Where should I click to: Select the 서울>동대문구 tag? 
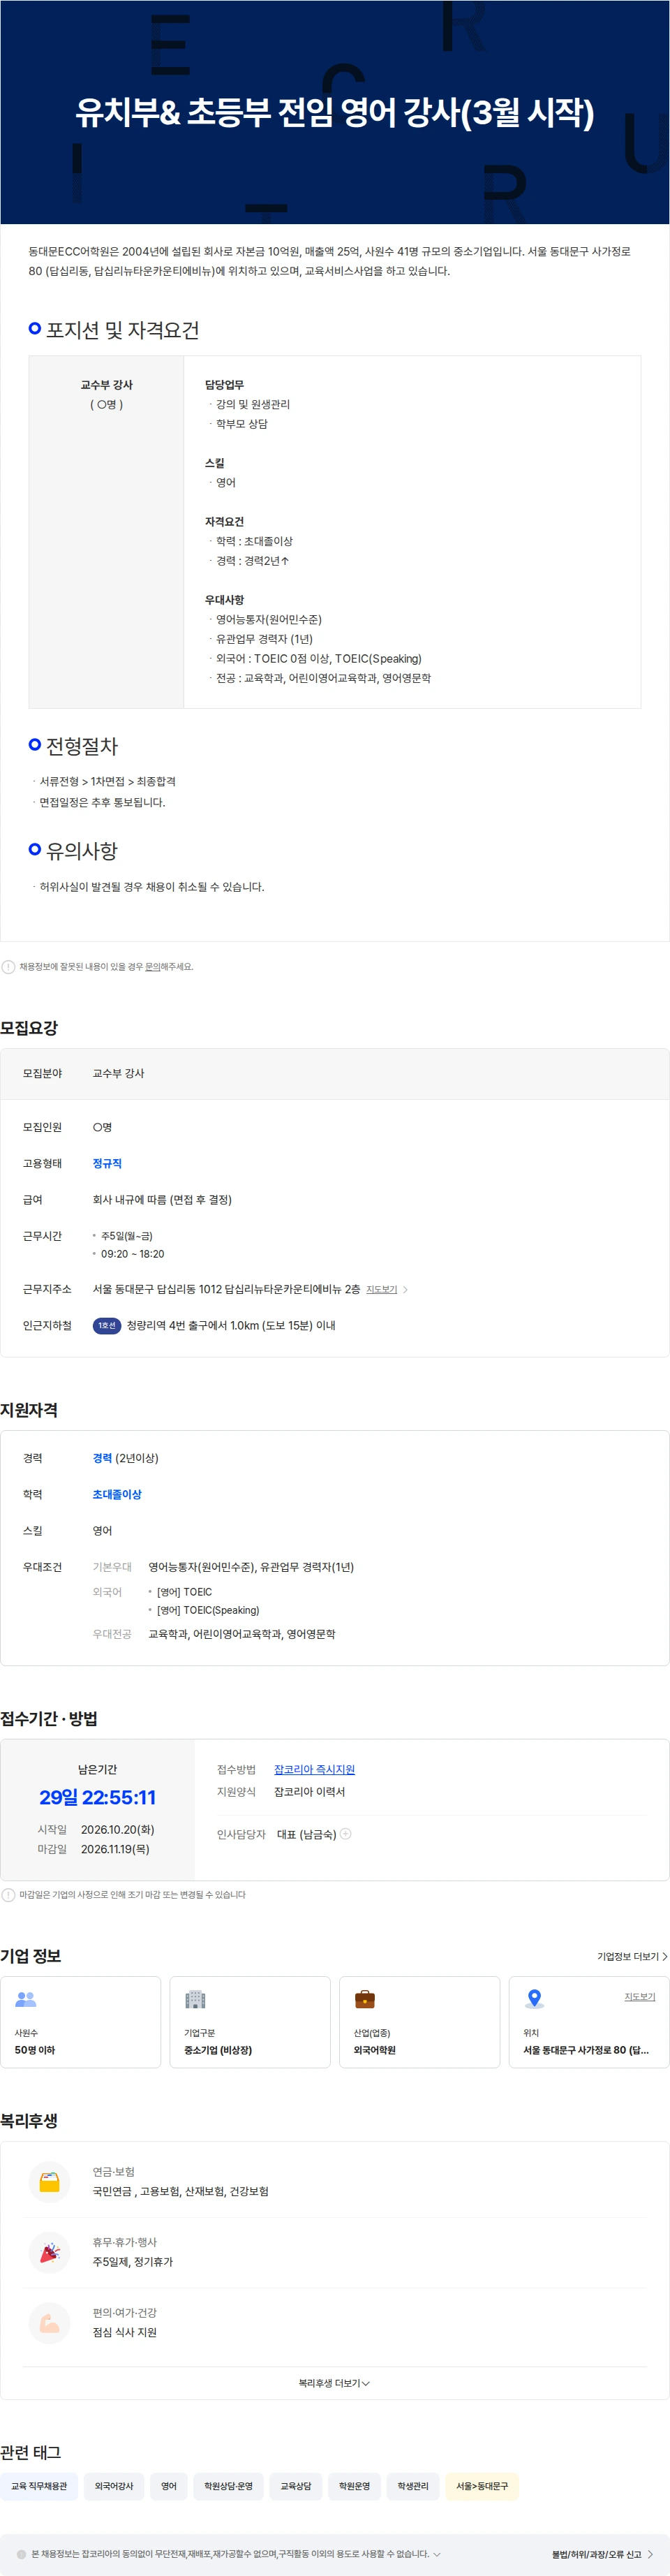tap(482, 2487)
